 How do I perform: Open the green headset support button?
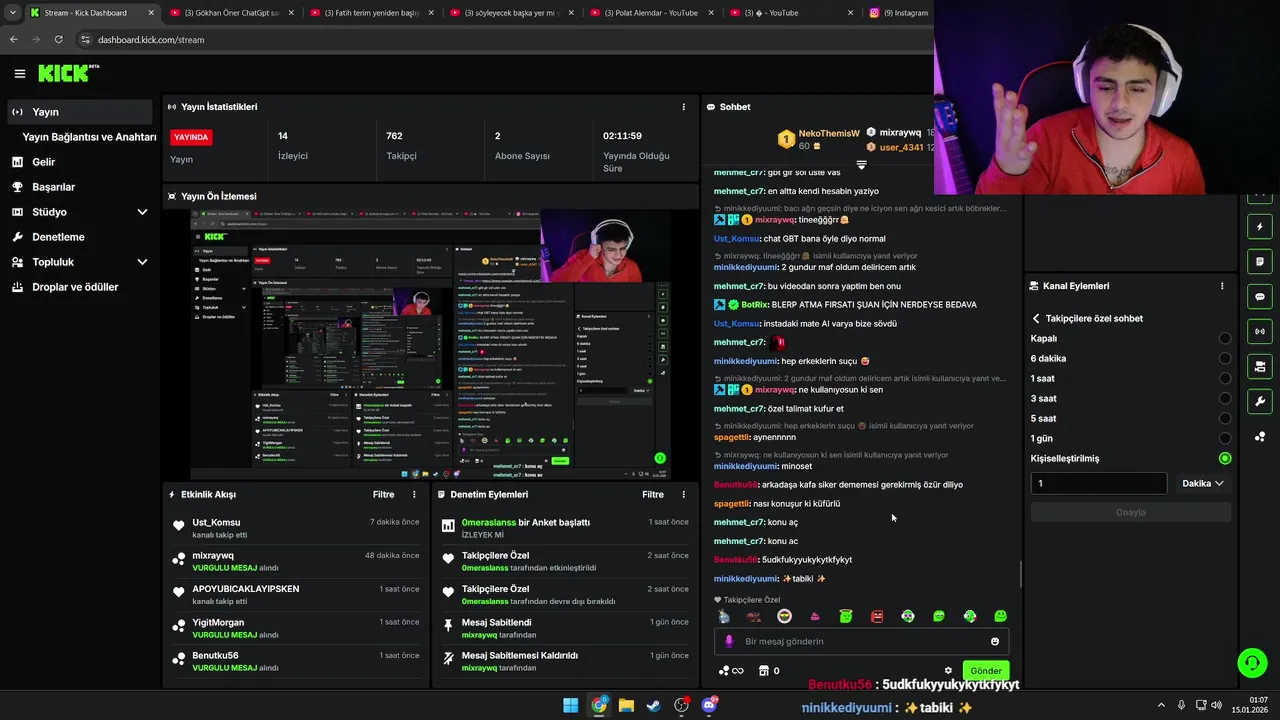(1252, 663)
